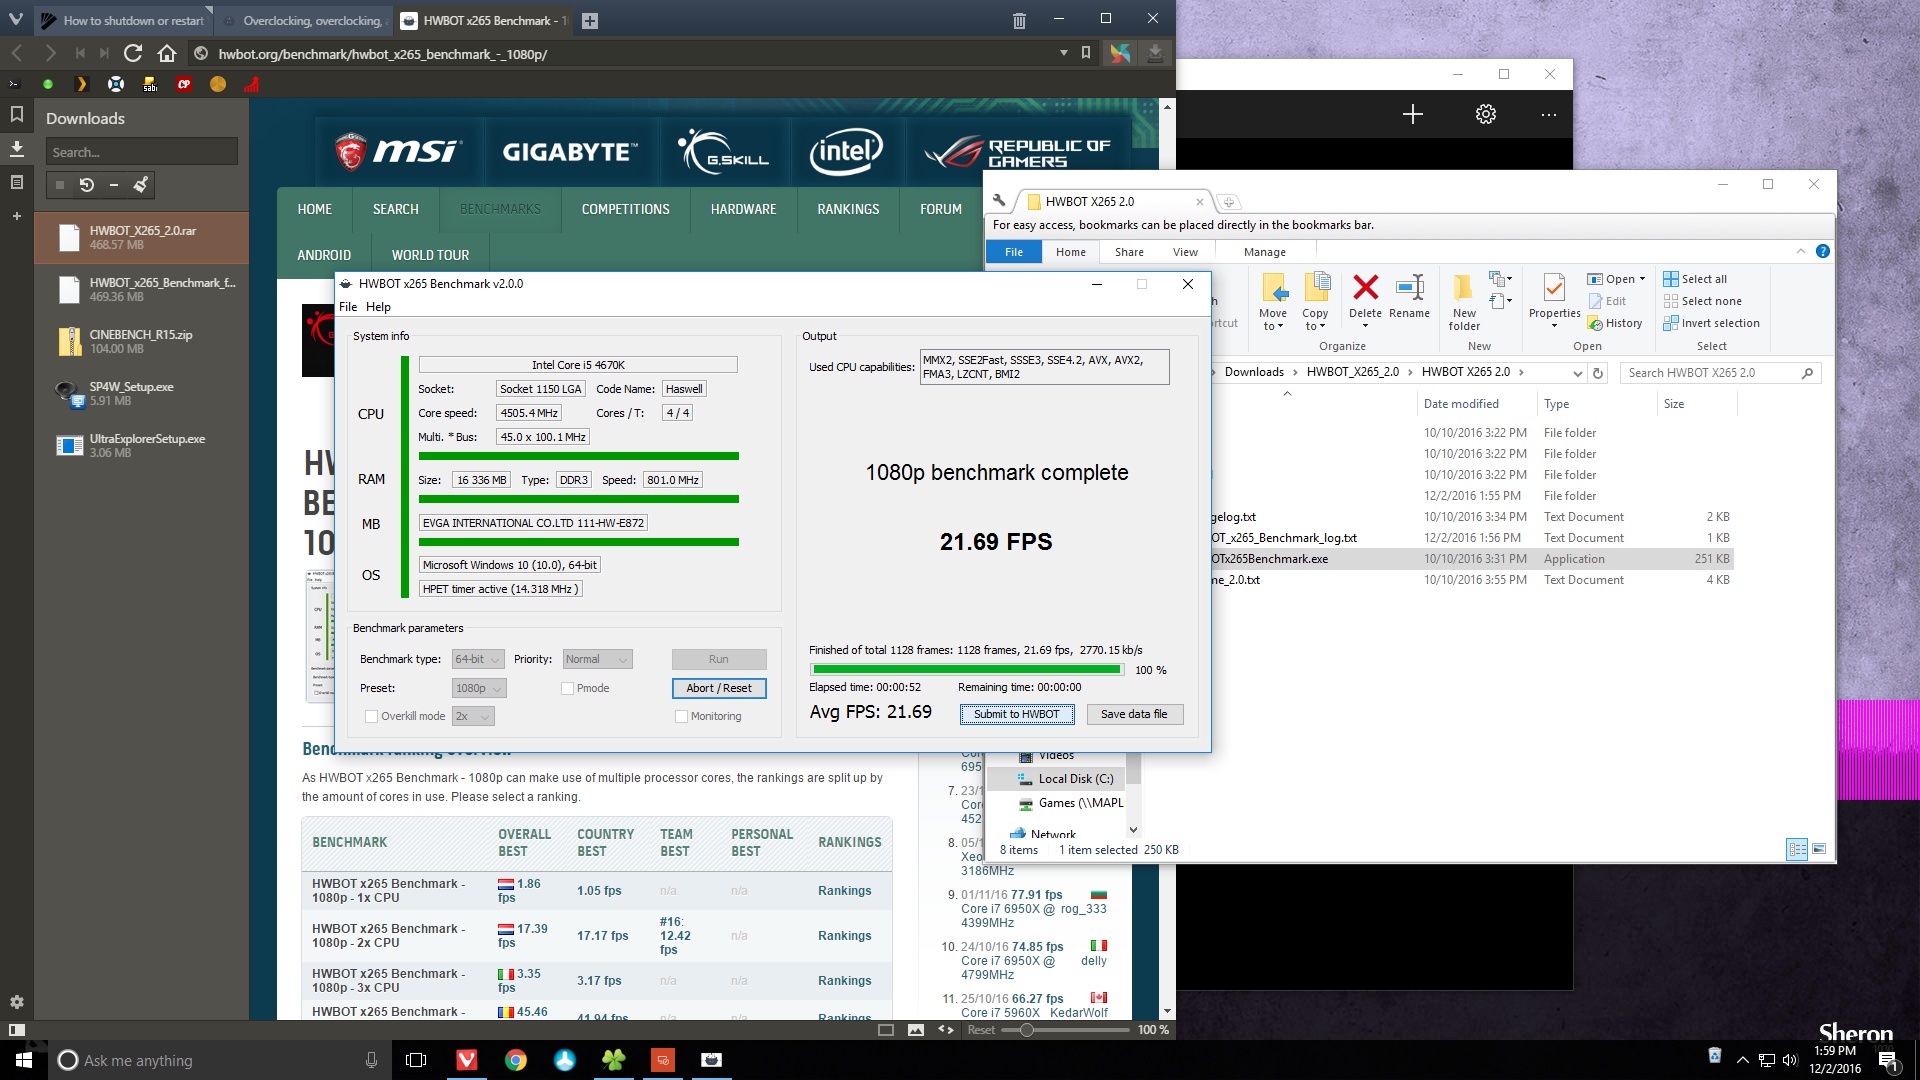Expand Explorer address bar history dropdown
The width and height of the screenshot is (1920, 1080).
pos(1577,373)
